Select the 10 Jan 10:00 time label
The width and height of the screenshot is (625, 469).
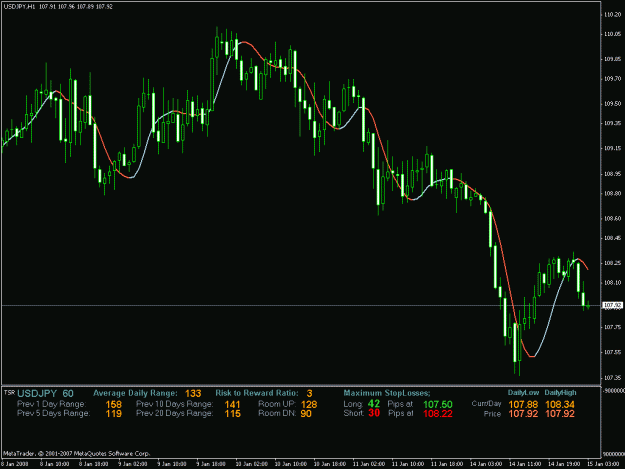click(x=291, y=464)
